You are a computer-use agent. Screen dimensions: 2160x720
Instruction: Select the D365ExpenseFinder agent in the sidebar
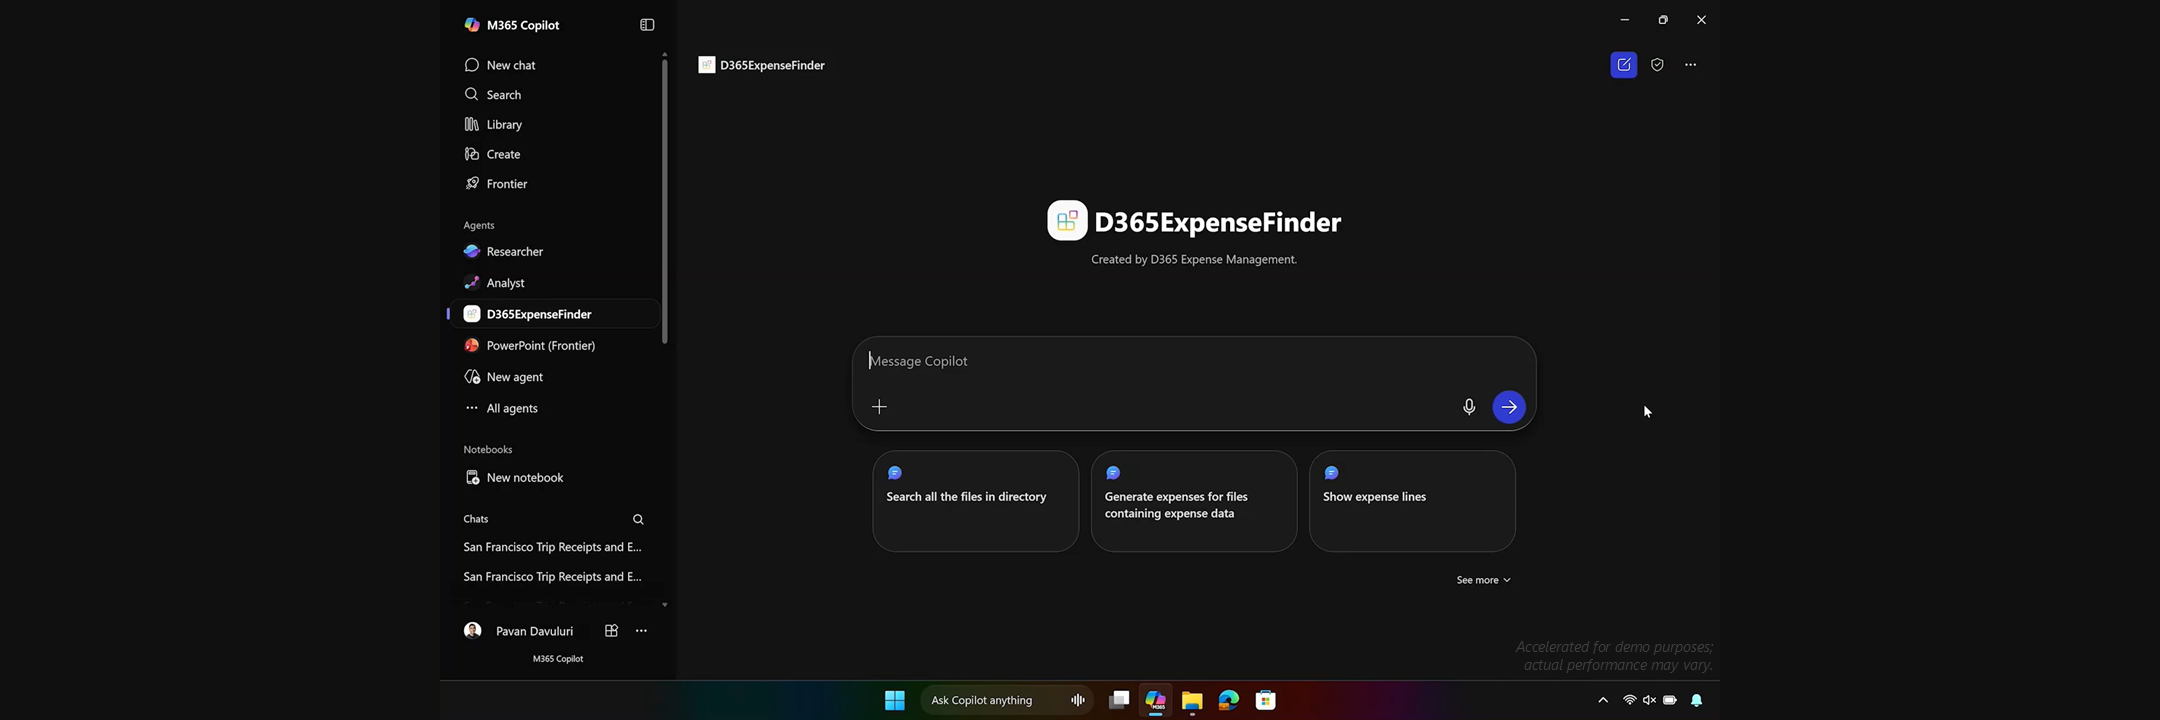coord(555,314)
